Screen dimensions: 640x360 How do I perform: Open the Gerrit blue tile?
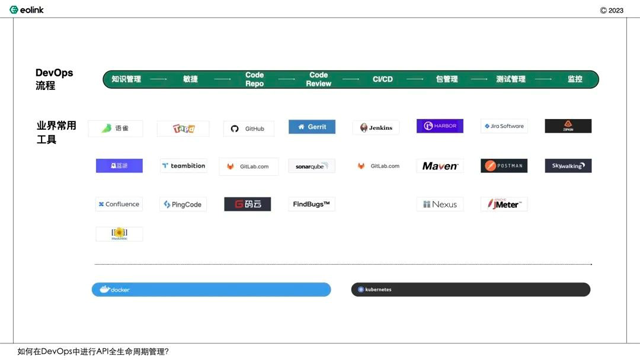point(312,127)
